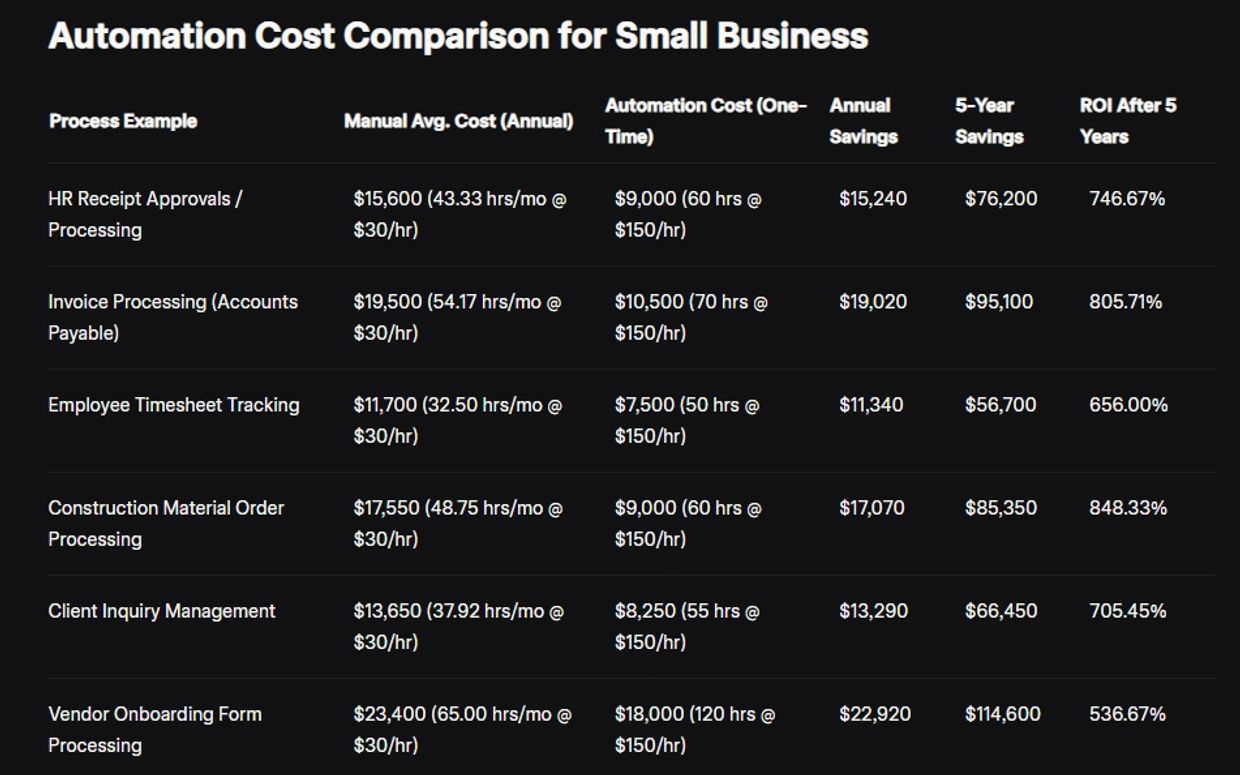Select the "5-Year Savings" column header
The image size is (1240, 775).
pos(988,121)
